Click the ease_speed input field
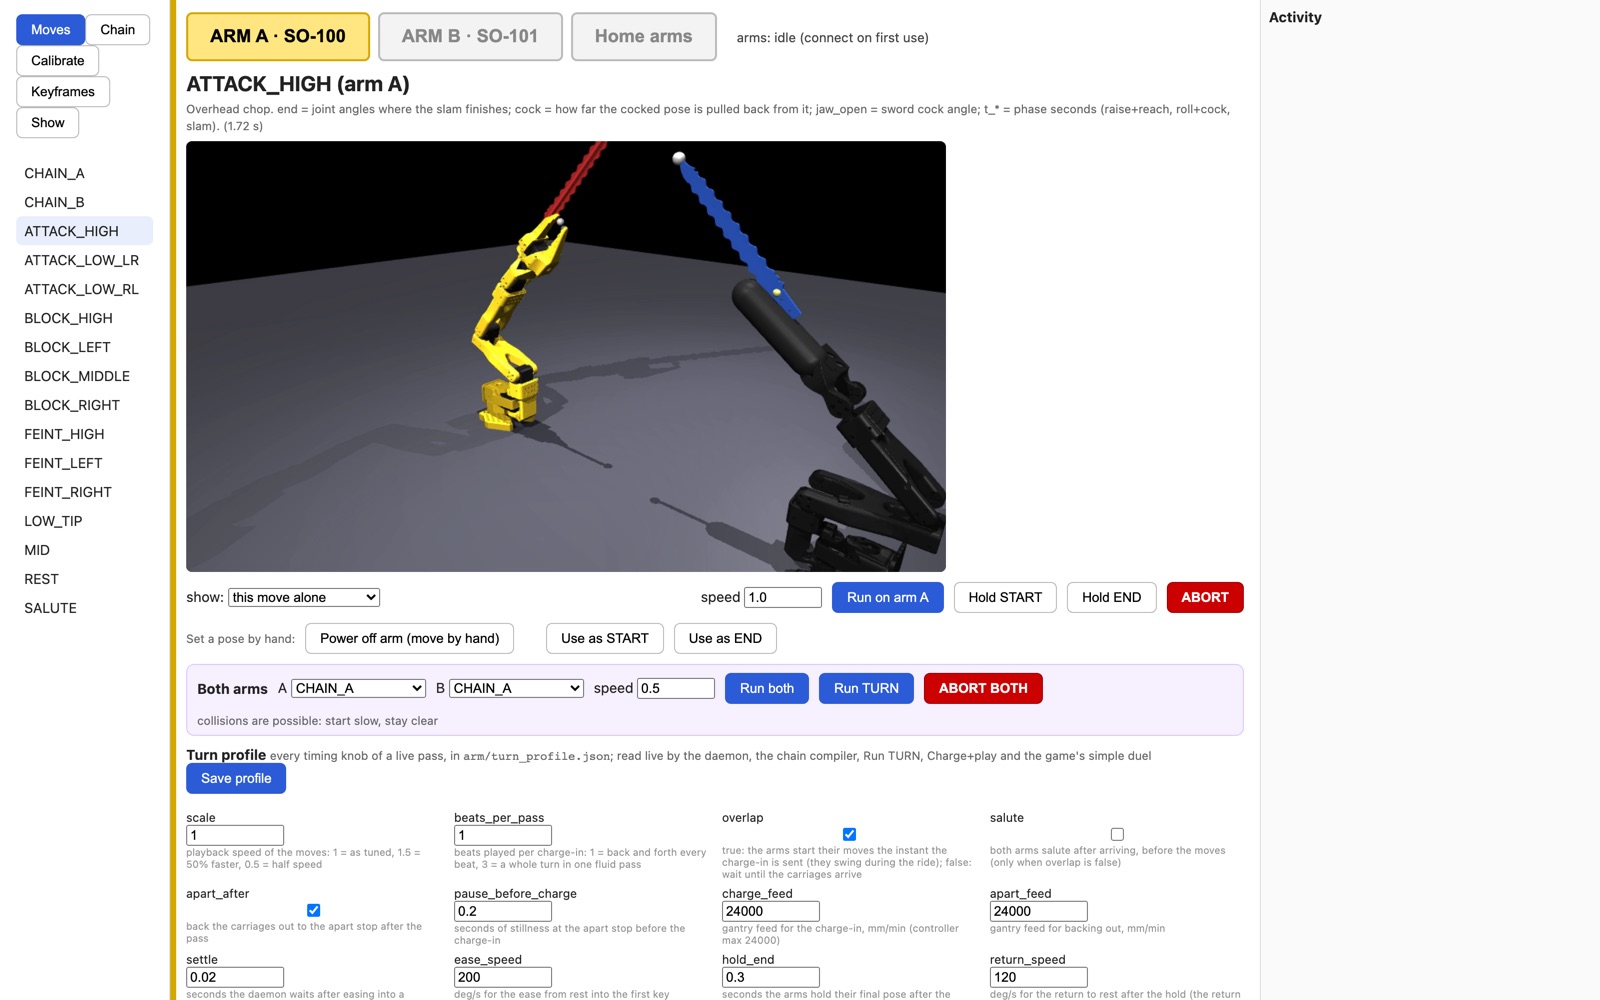The width and height of the screenshot is (1600, 1000). pyautogui.click(x=503, y=977)
